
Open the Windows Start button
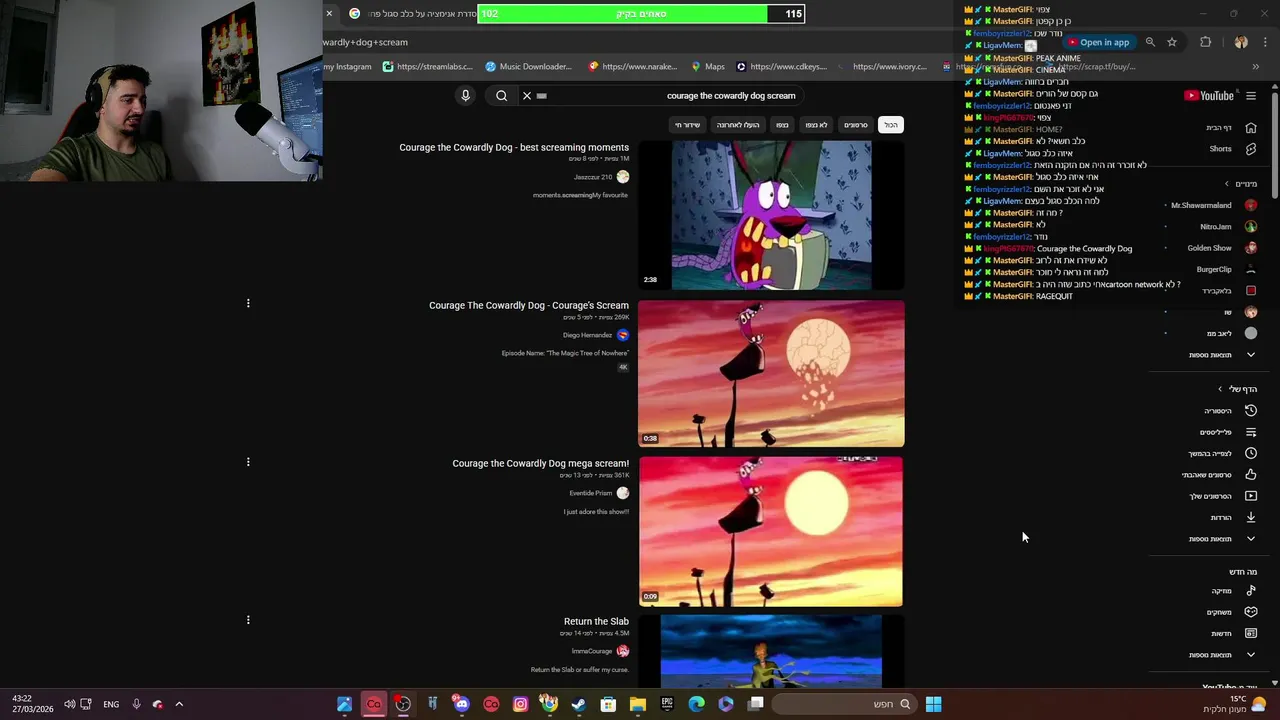point(933,704)
